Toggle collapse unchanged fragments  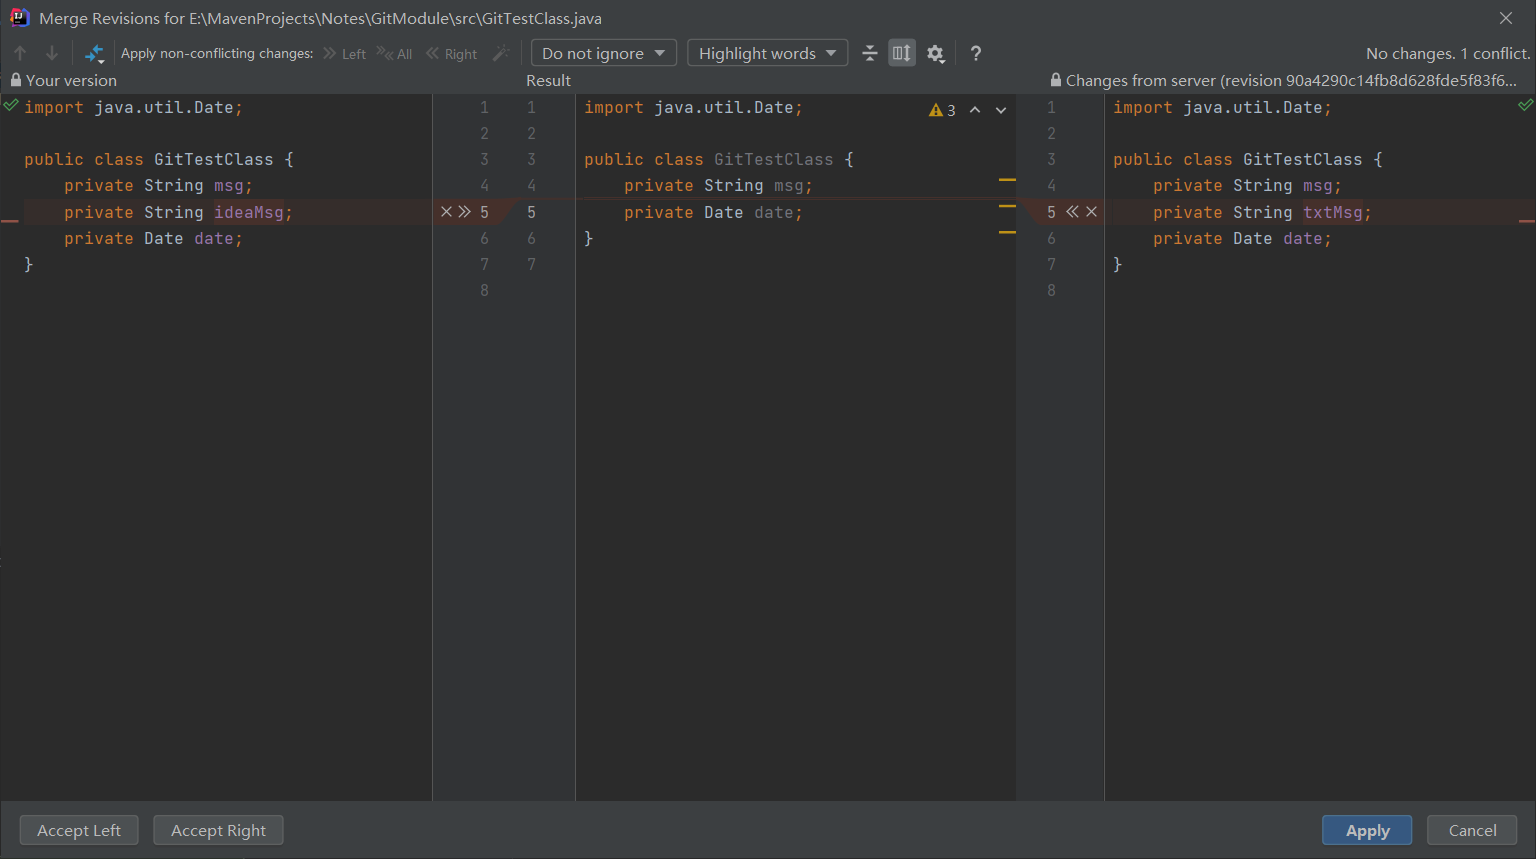click(869, 53)
